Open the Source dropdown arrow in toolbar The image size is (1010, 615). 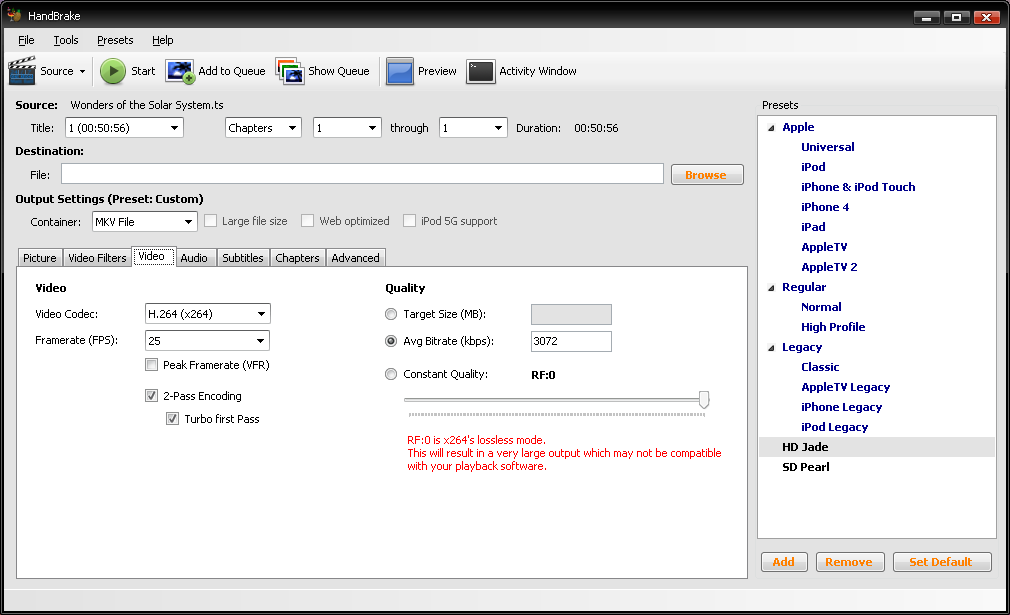pos(82,71)
